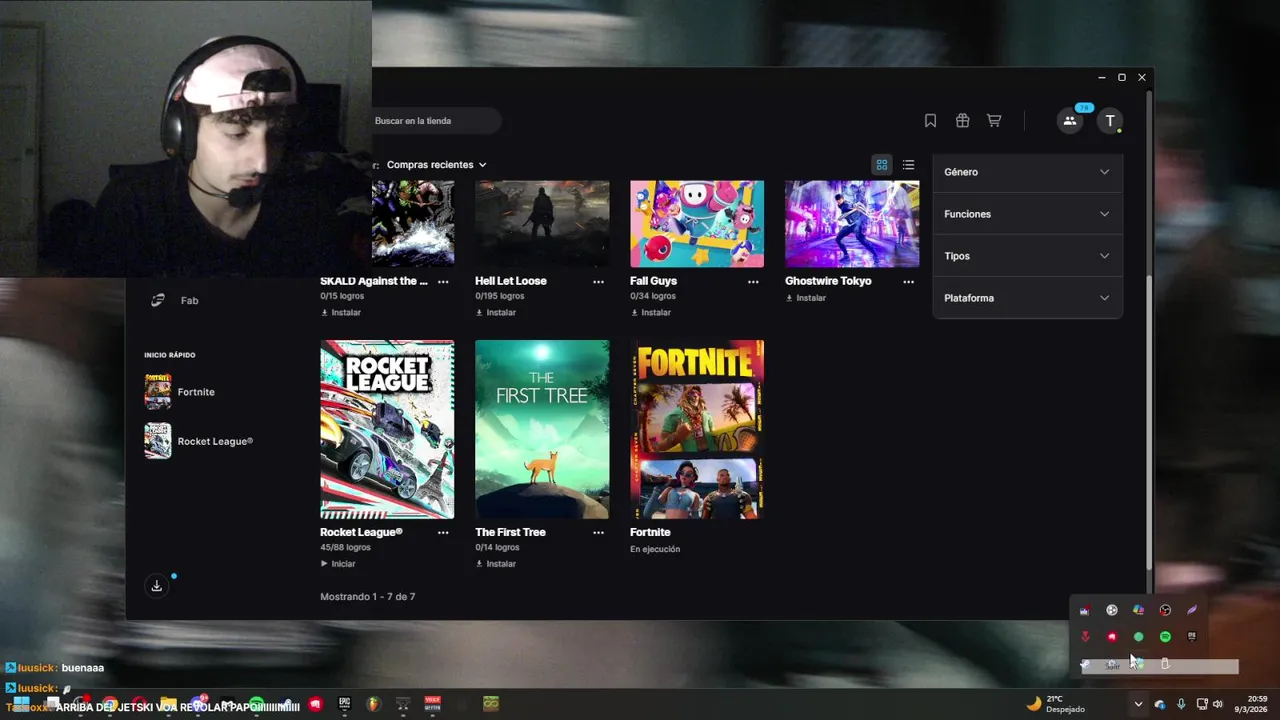
Task: Click the Fortnite game title
Action: 650,533
